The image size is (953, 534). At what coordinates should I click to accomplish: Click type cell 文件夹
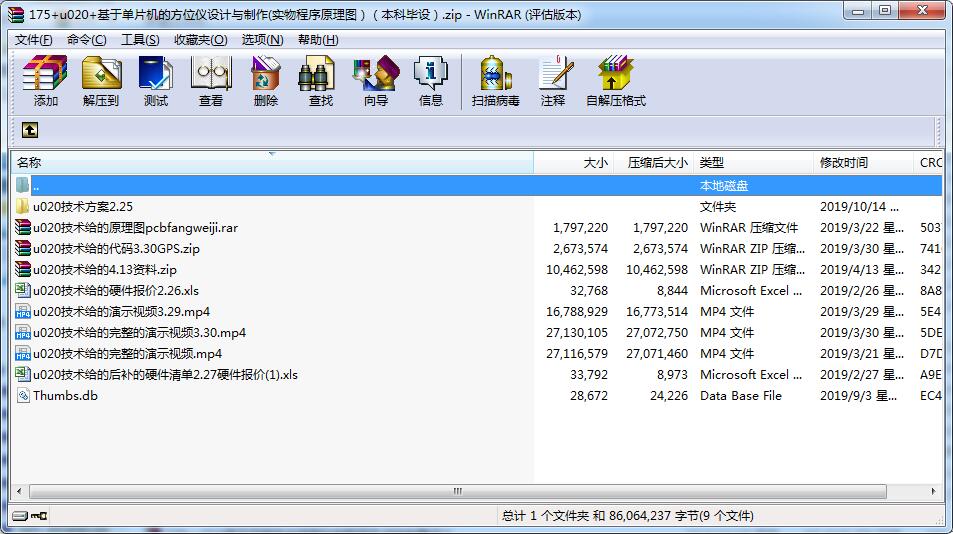pos(718,207)
